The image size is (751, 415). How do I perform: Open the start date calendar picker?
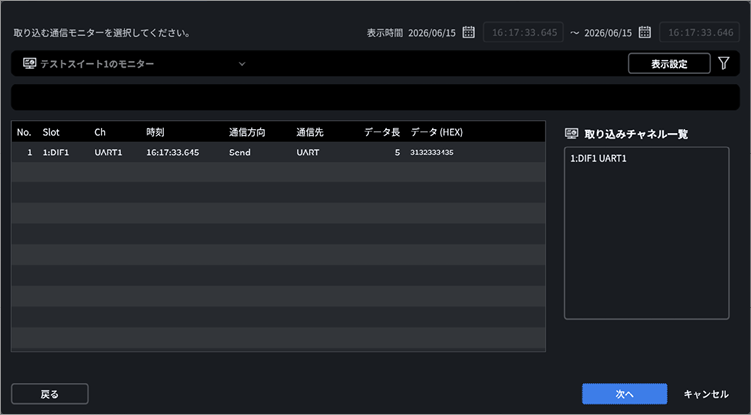tap(468, 32)
